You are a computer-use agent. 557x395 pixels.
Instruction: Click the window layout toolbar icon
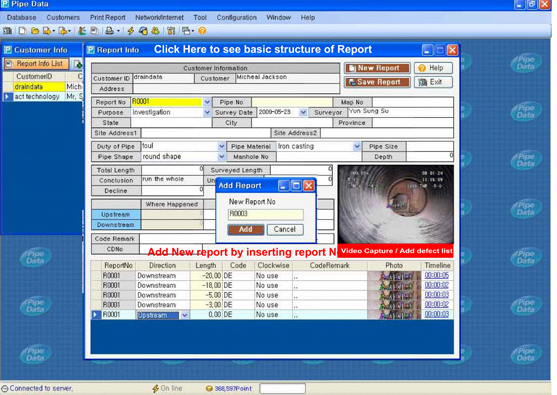point(186,31)
